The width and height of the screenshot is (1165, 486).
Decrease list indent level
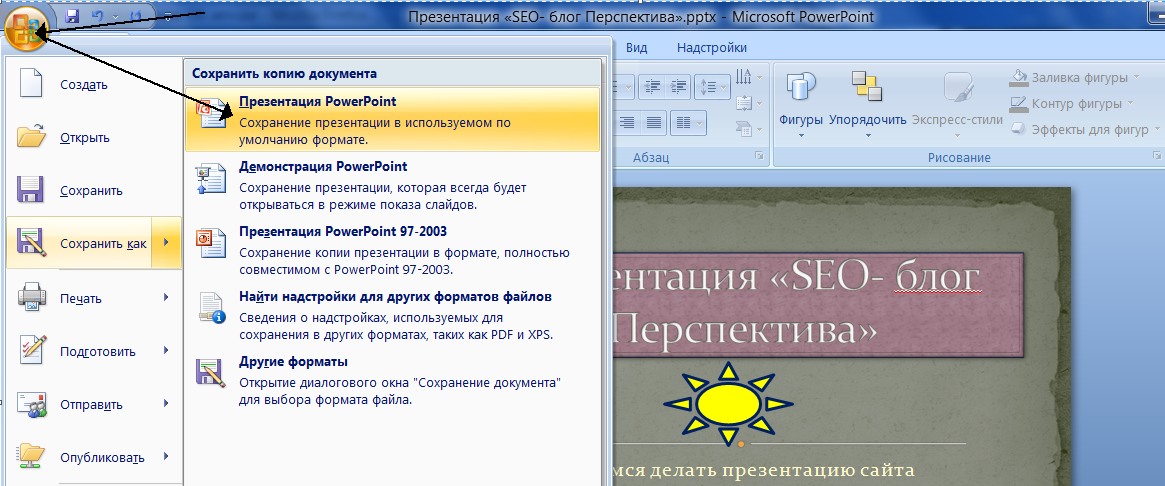653,86
